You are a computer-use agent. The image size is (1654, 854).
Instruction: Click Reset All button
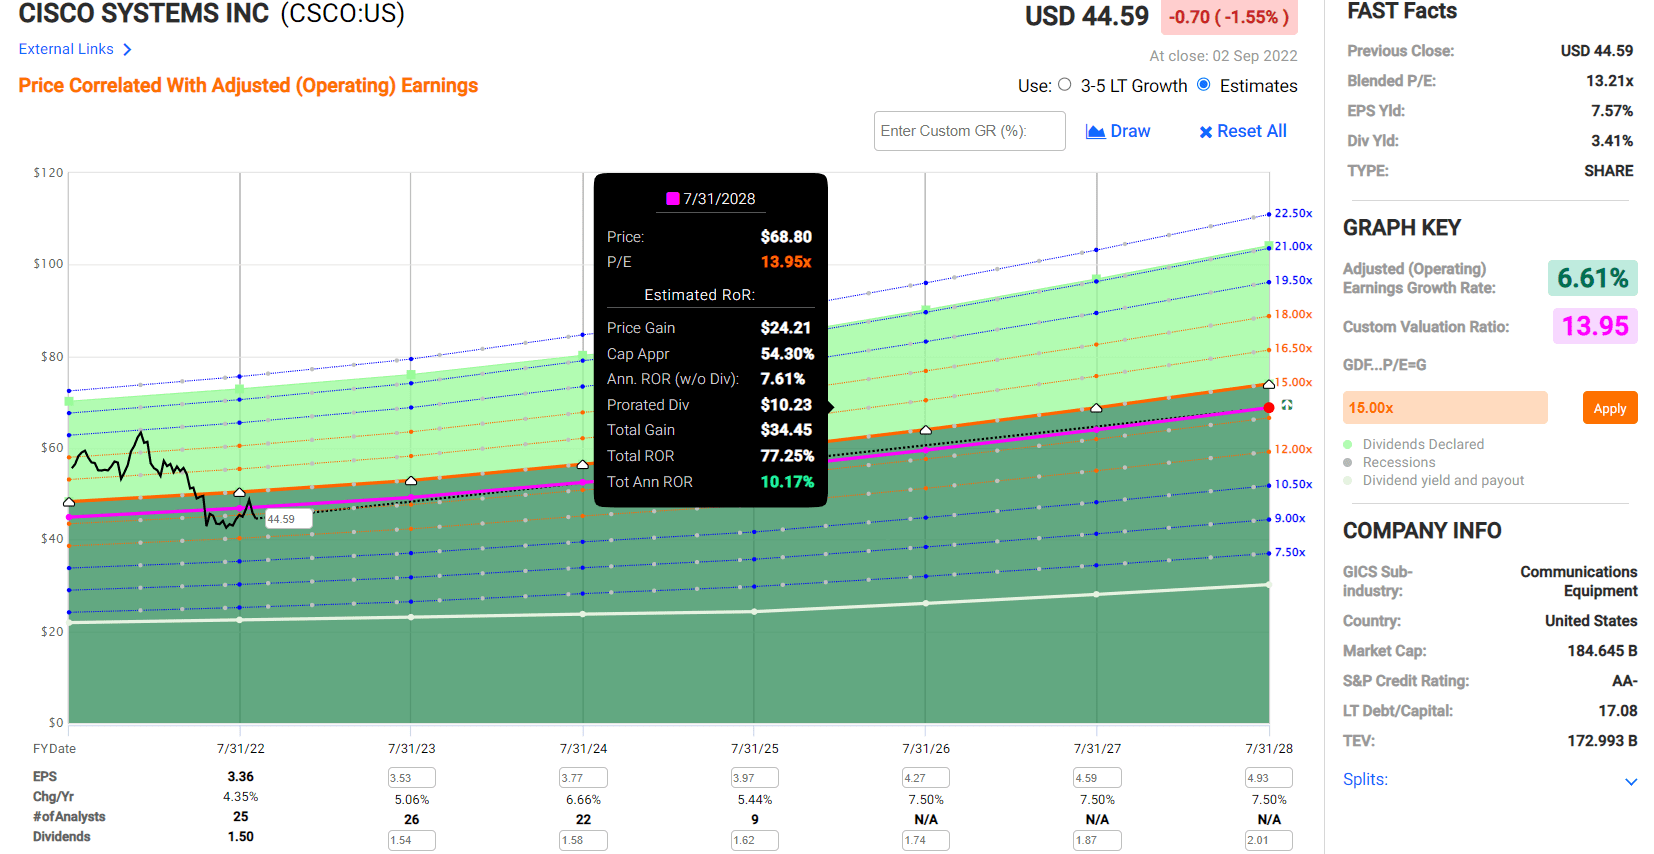pyautogui.click(x=1243, y=131)
